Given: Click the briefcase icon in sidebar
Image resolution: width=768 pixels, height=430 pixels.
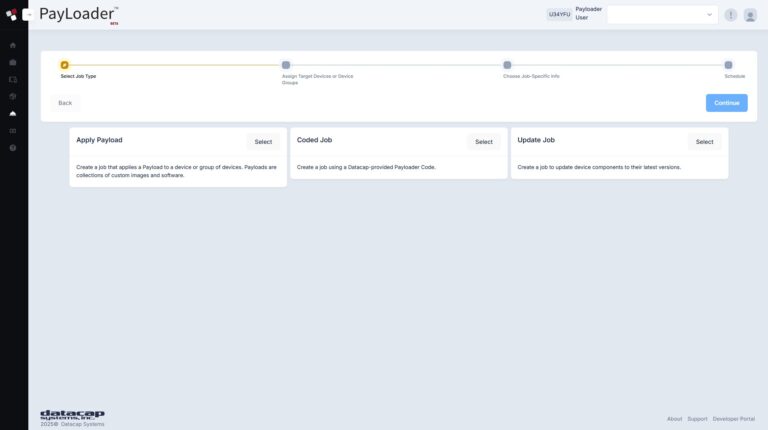Looking at the screenshot, I should pos(13,63).
